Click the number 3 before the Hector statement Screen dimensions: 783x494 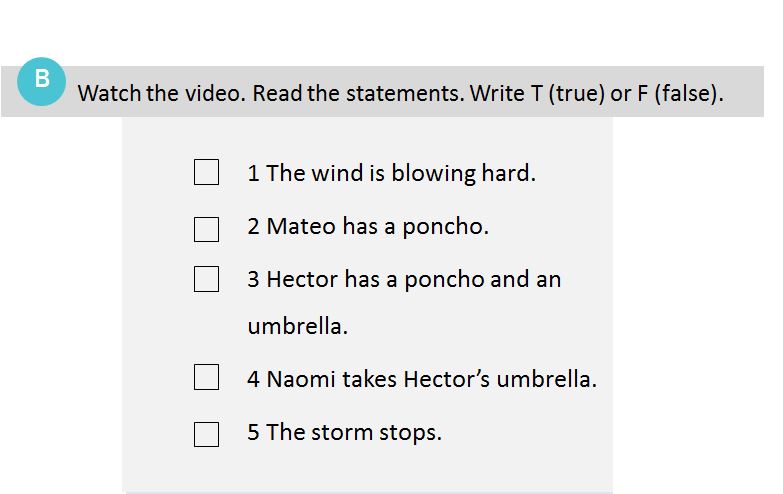pos(253,280)
